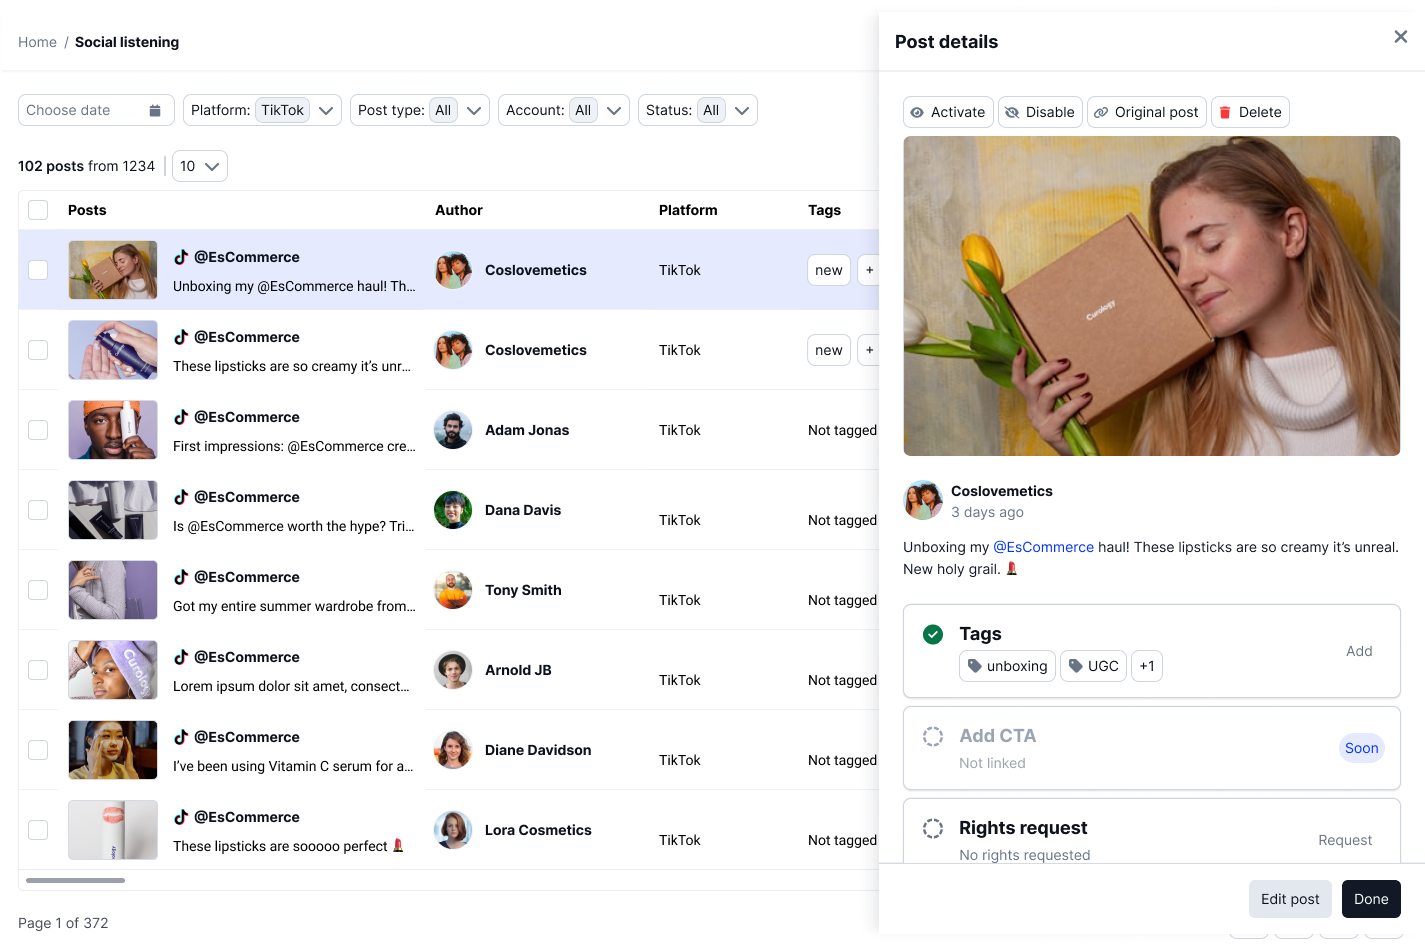The width and height of the screenshot is (1425, 946).
Task: Expand the +1 hidden tags chip
Action: [1147, 666]
